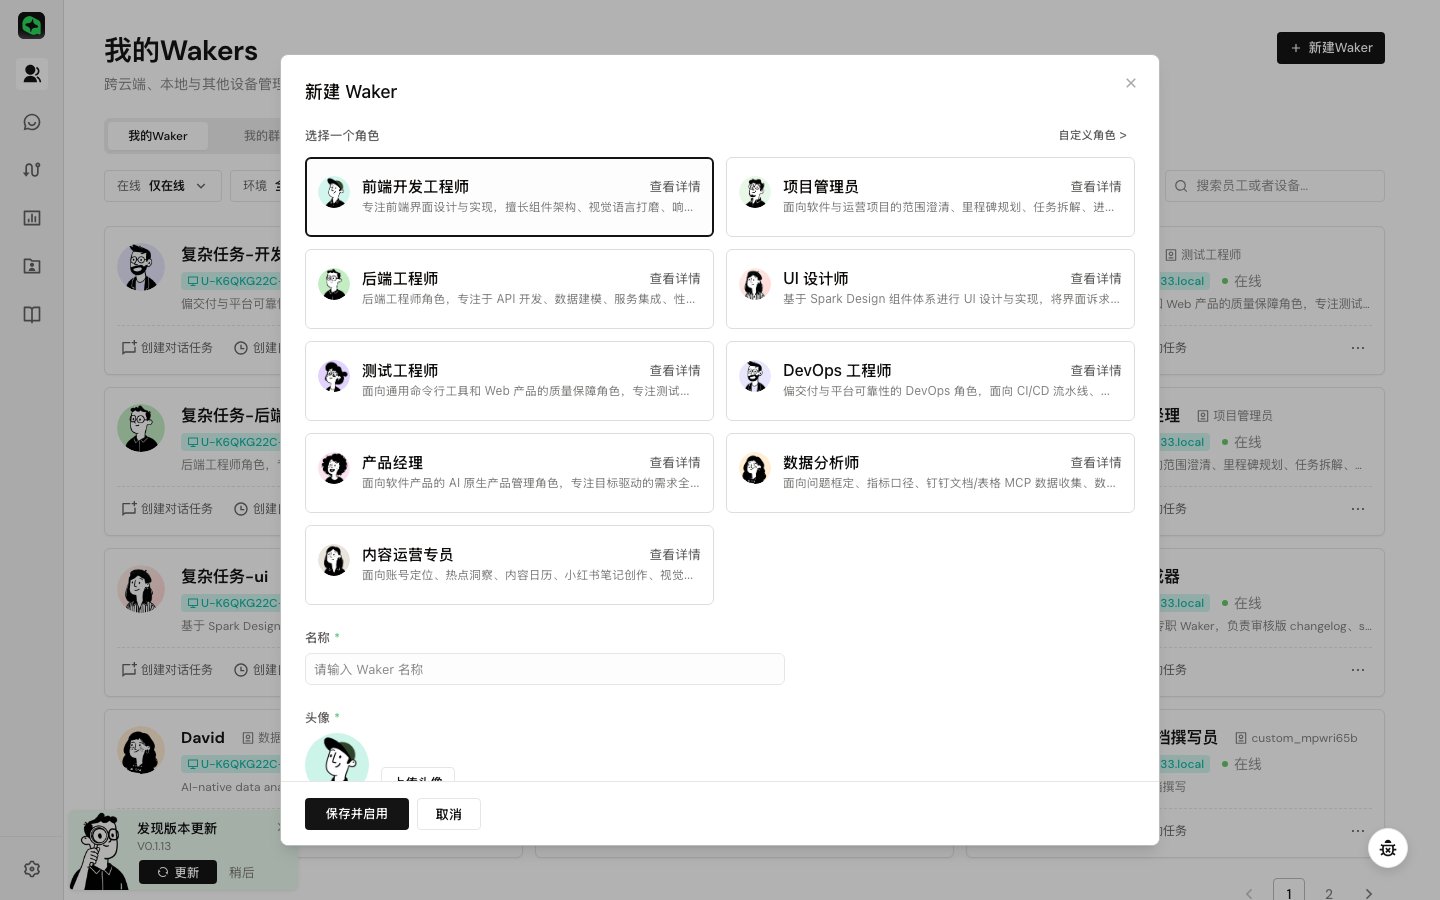Select the 数据分析师 role card
The image size is (1440, 900).
click(x=930, y=473)
